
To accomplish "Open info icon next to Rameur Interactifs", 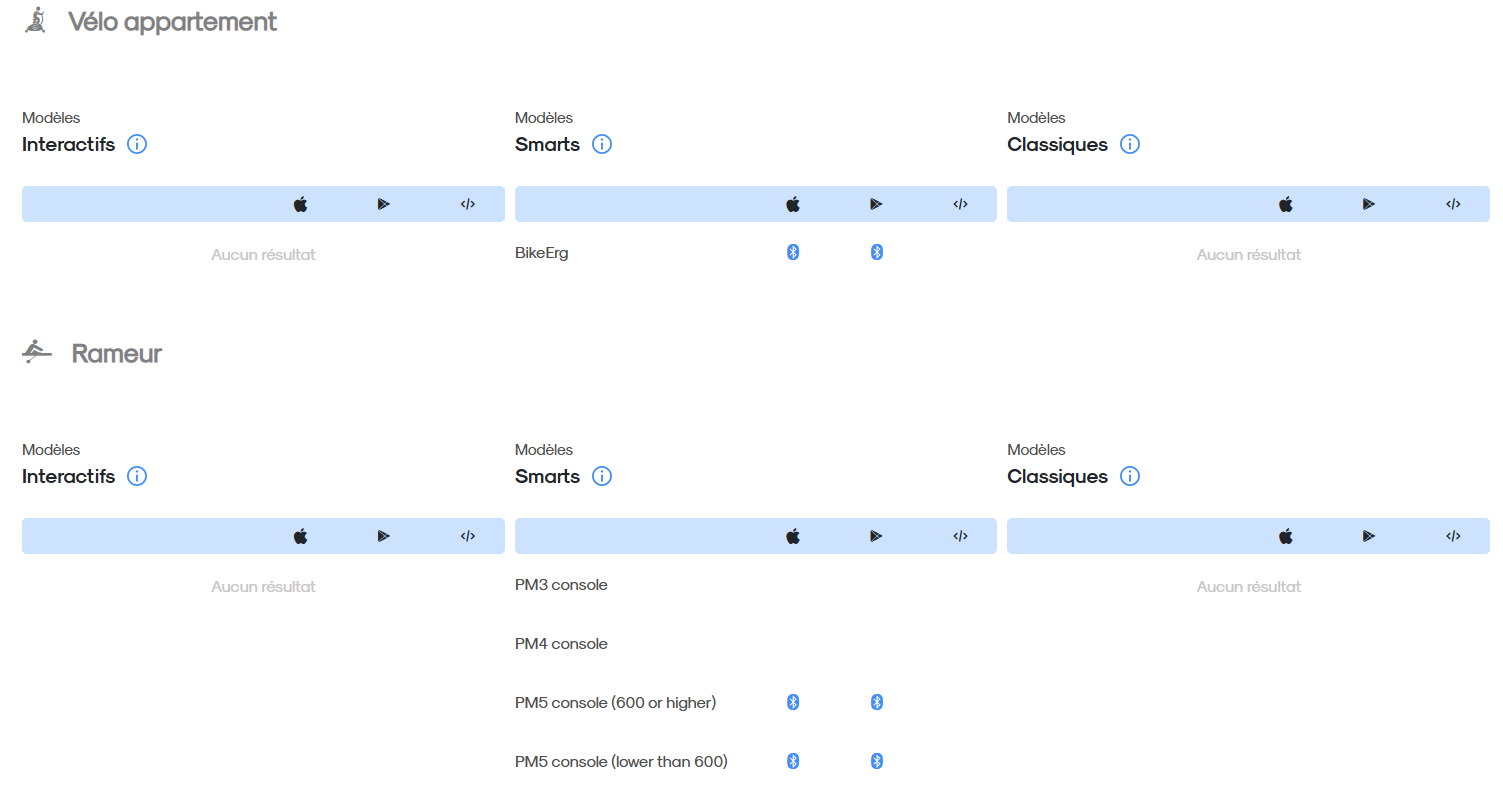I will click(138, 476).
